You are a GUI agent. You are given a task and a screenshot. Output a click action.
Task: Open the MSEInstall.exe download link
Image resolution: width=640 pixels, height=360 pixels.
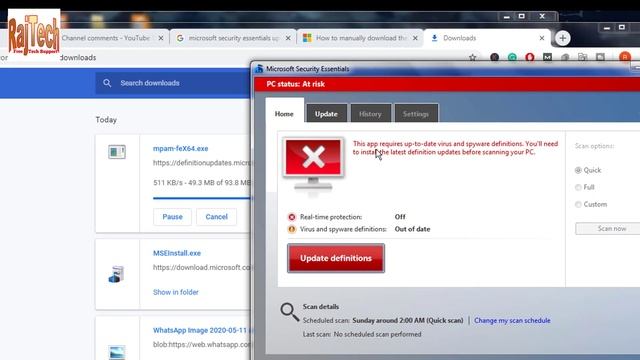177,253
